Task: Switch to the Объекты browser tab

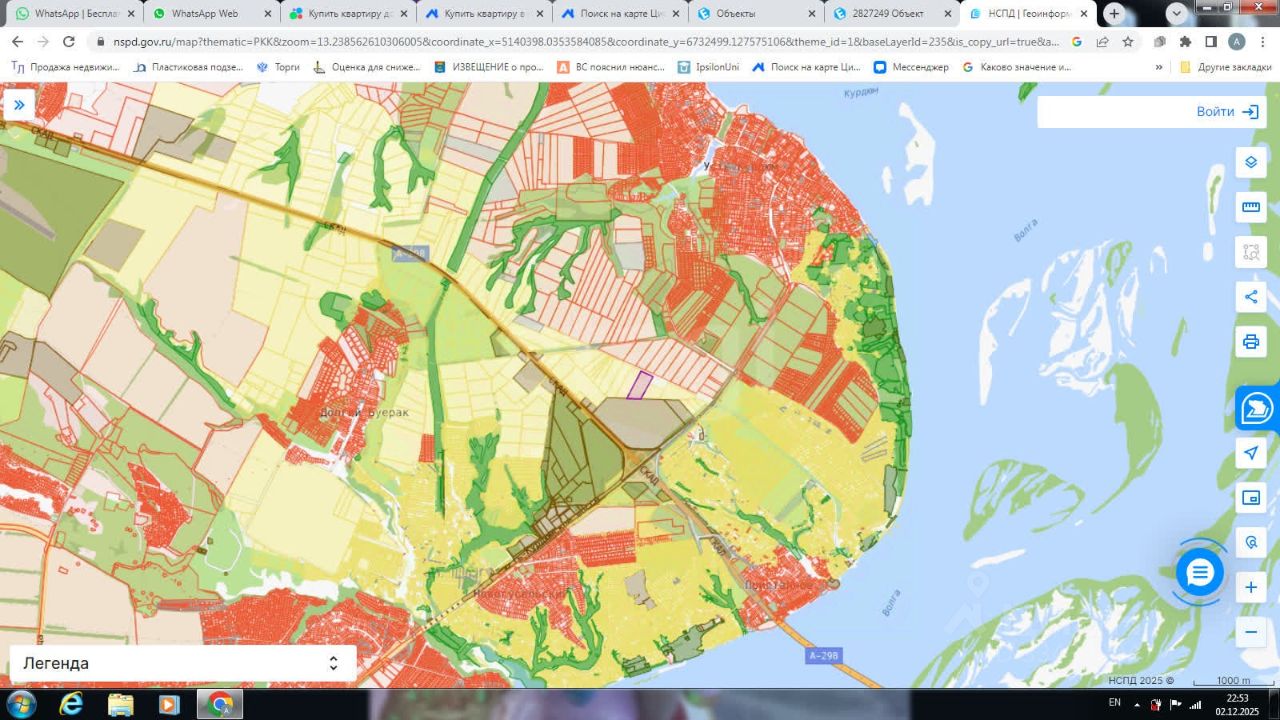Action: click(x=757, y=14)
